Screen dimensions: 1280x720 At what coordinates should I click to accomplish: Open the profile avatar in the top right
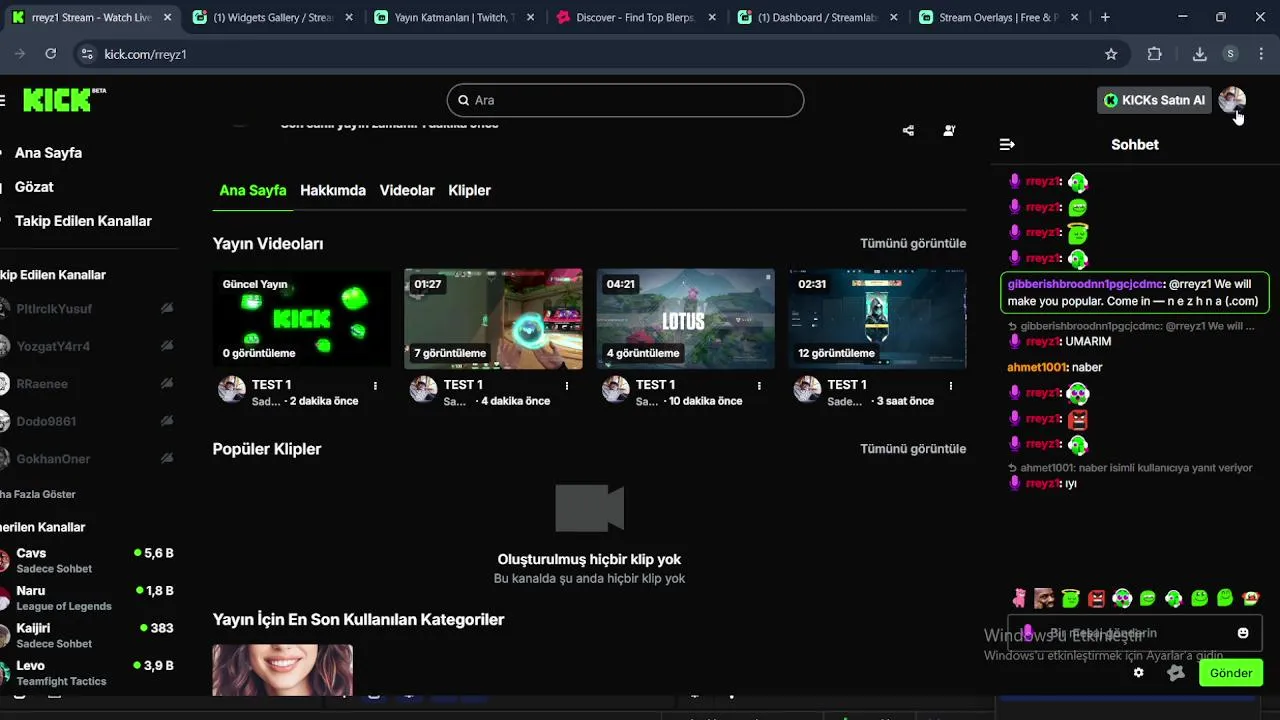coord(1232,100)
